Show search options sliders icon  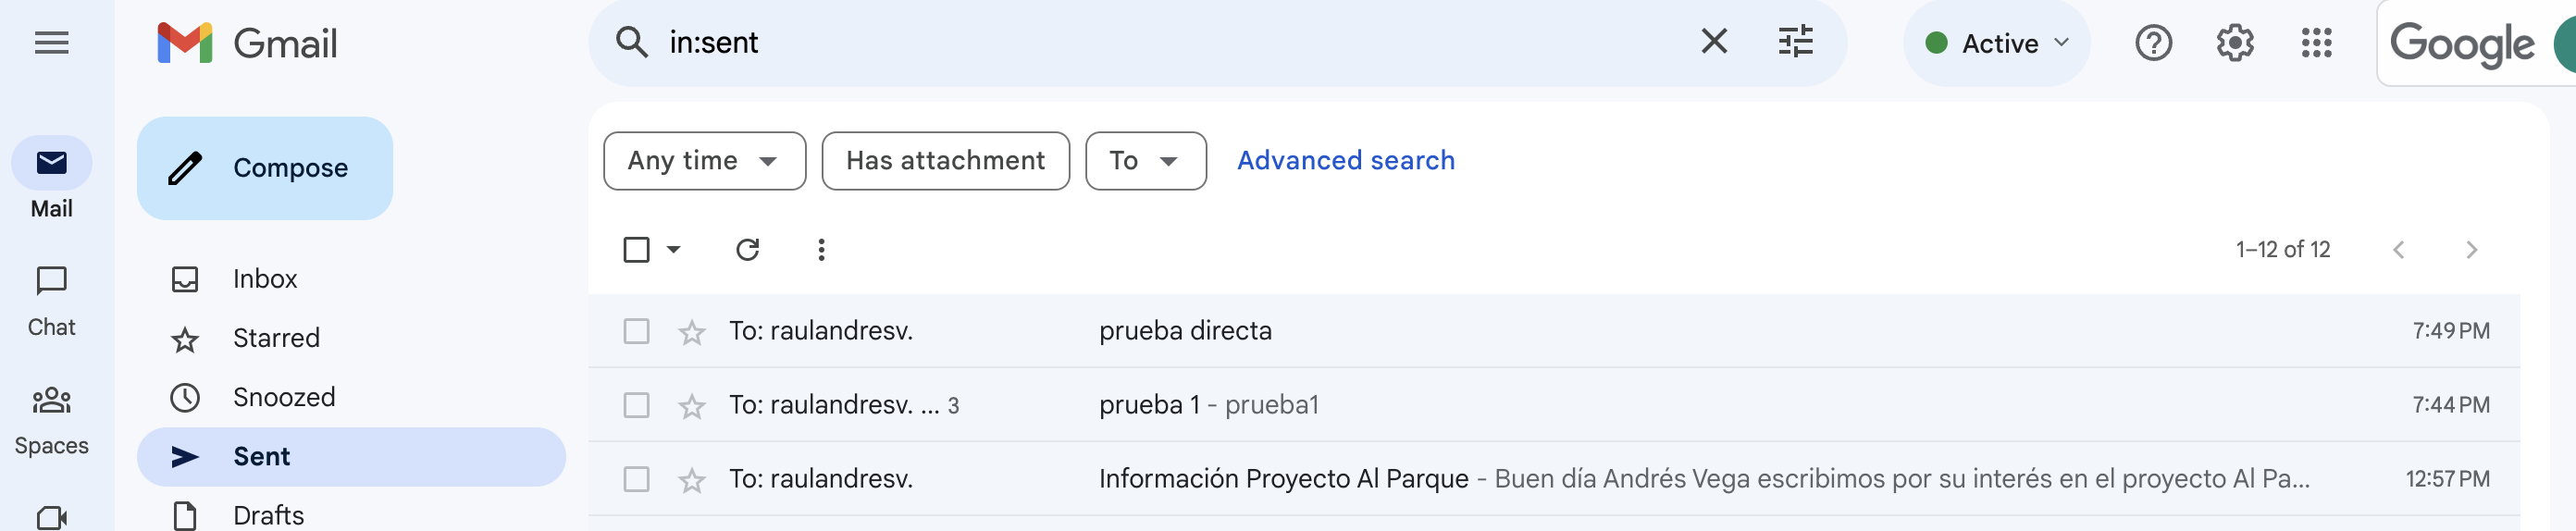[1795, 42]
